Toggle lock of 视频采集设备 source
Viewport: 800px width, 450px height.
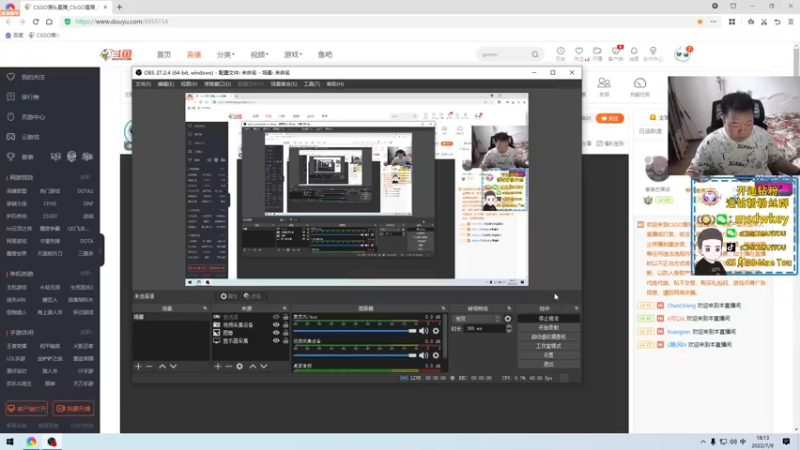click(x=286, y=324)
